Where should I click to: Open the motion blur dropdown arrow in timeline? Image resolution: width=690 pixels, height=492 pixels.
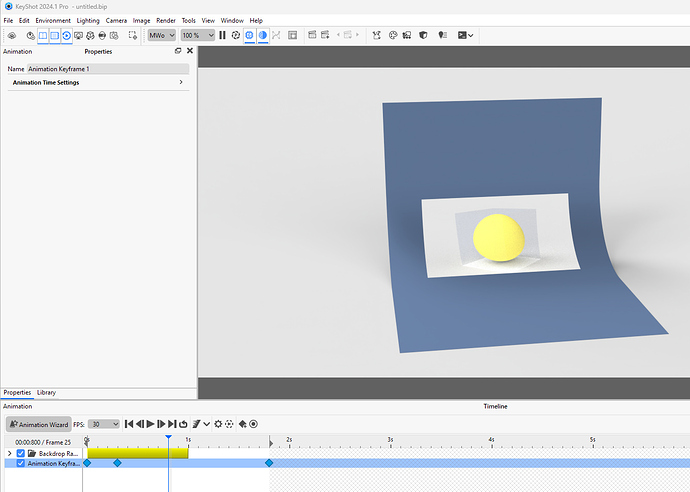click(x=206, y=424)
